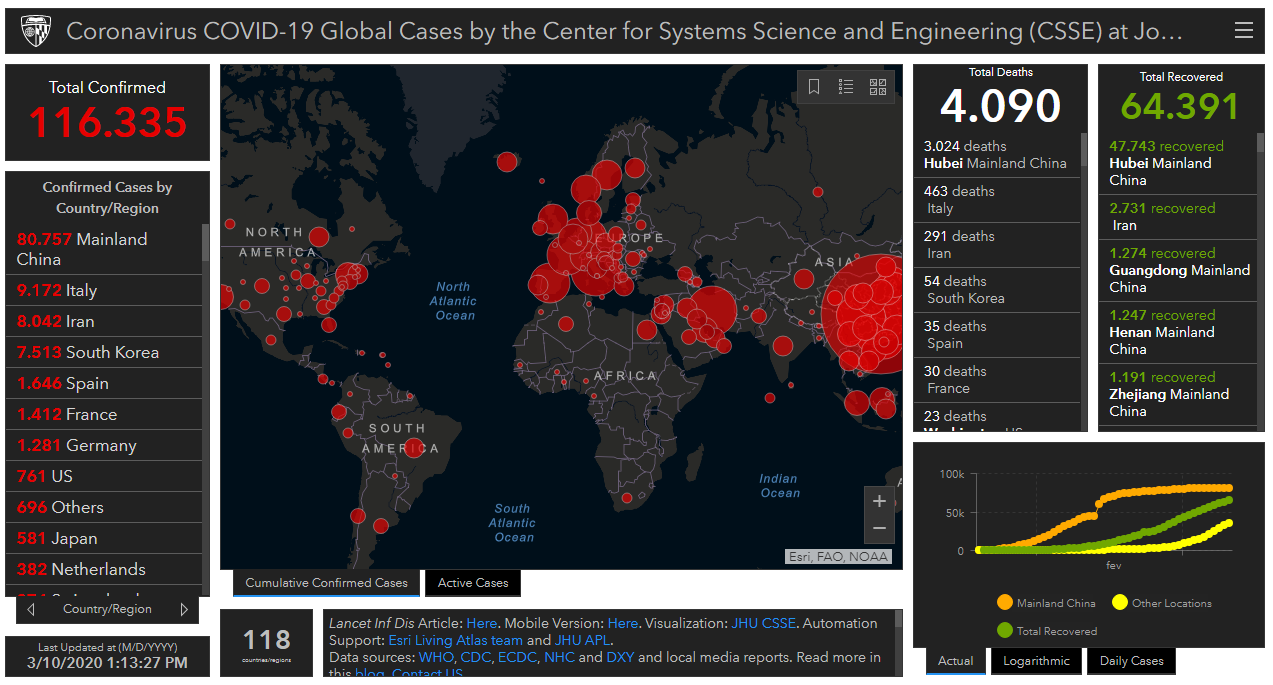Switch chart to the Logarithmic tab
The height and width of the screenshot is (685, 1273).
[1037, 661]
